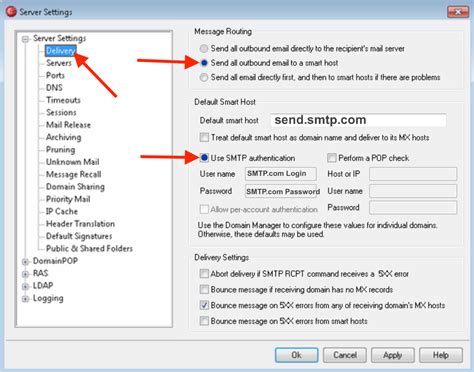Click the red MDaemon title bar icon
474x372 pixels.
tap(11, 12)
